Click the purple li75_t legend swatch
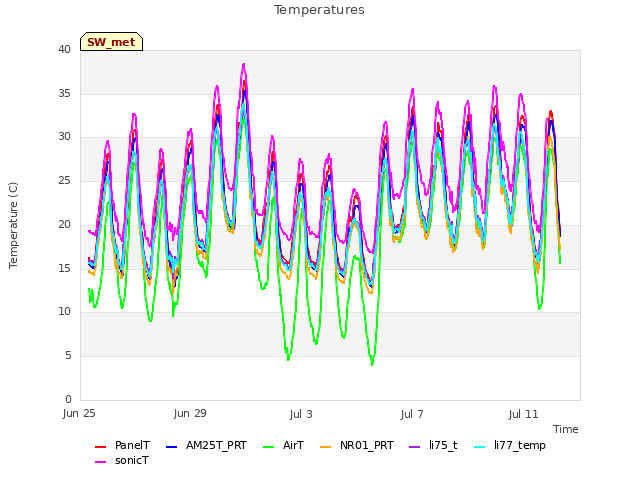Image resolution: width=640 pixels, height=480 pixels. (x=414, y=447)
